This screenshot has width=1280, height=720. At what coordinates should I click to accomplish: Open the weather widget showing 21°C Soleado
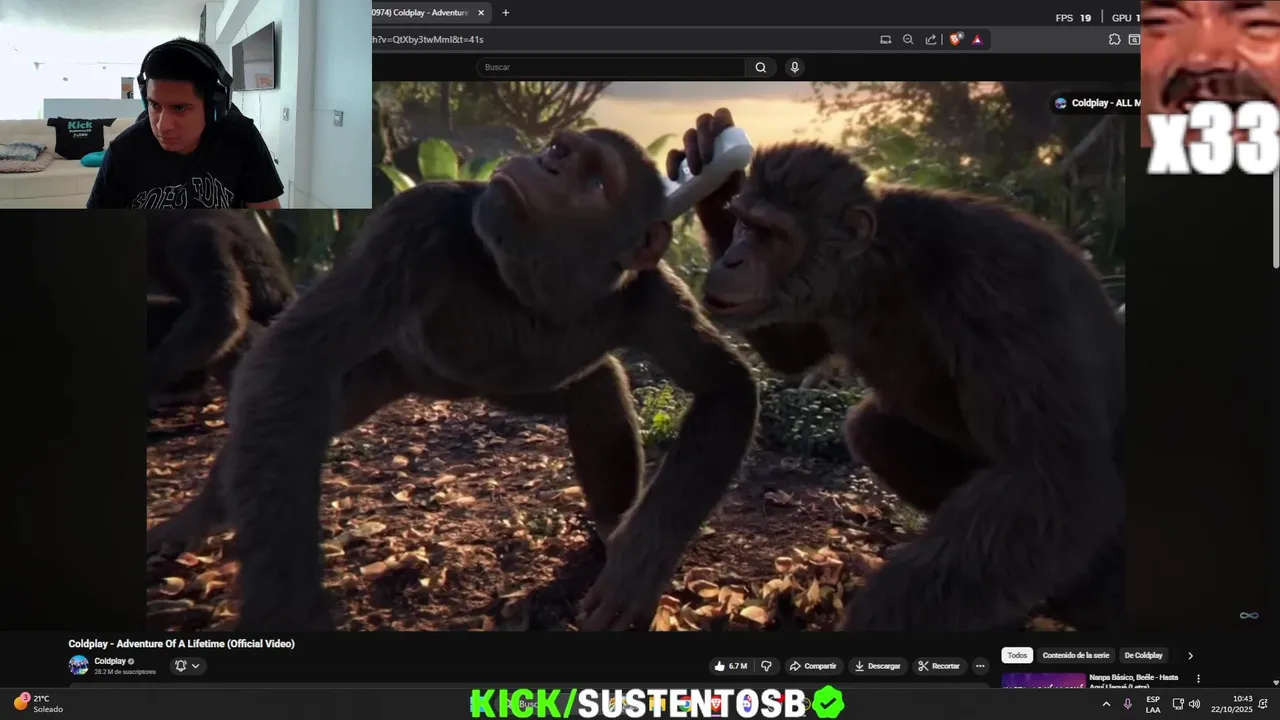click(x=40, y=703)
